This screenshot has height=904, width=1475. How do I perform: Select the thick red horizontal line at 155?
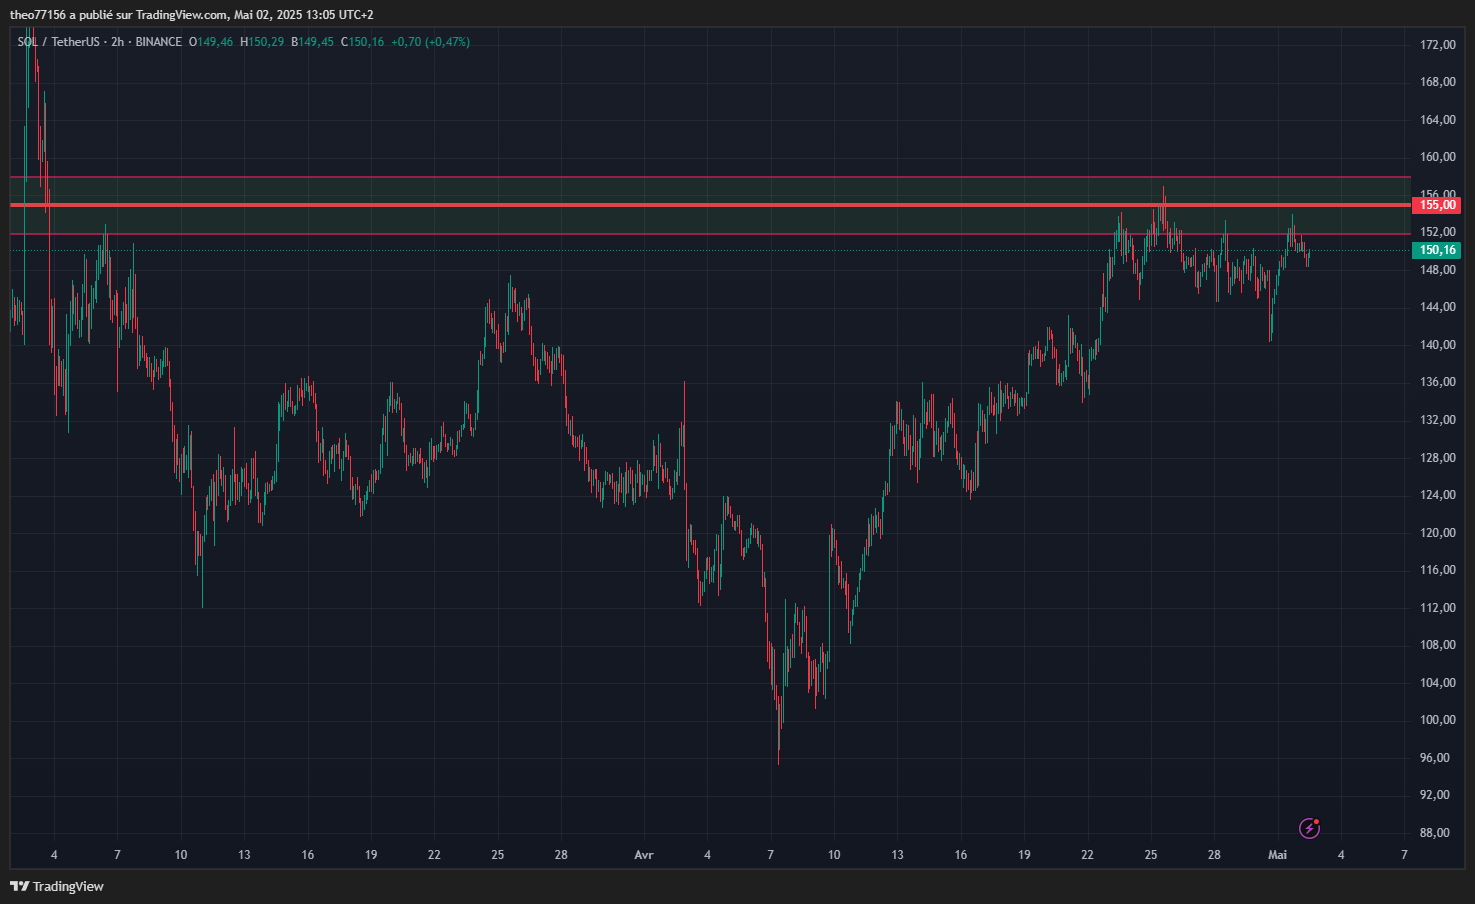click(x=700, y=205)
